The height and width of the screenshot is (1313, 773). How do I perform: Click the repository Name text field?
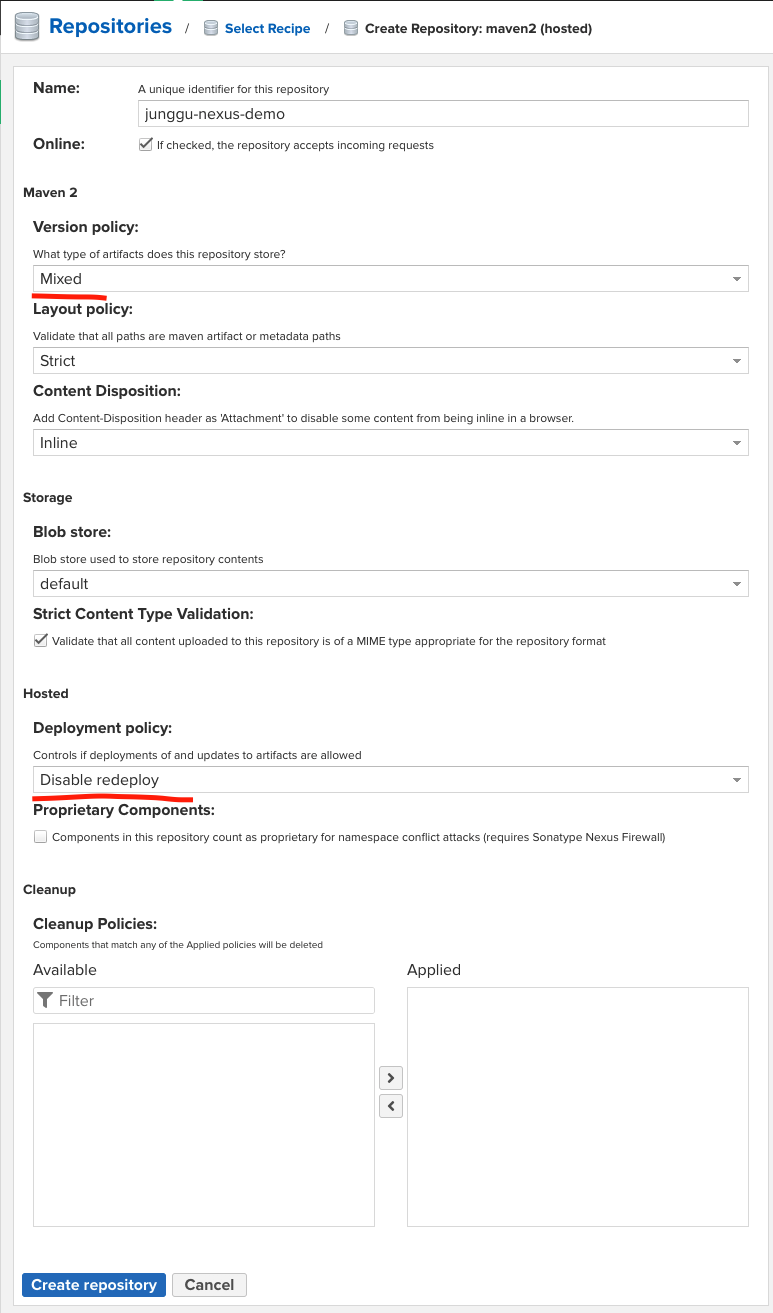(x=443, y=114)
